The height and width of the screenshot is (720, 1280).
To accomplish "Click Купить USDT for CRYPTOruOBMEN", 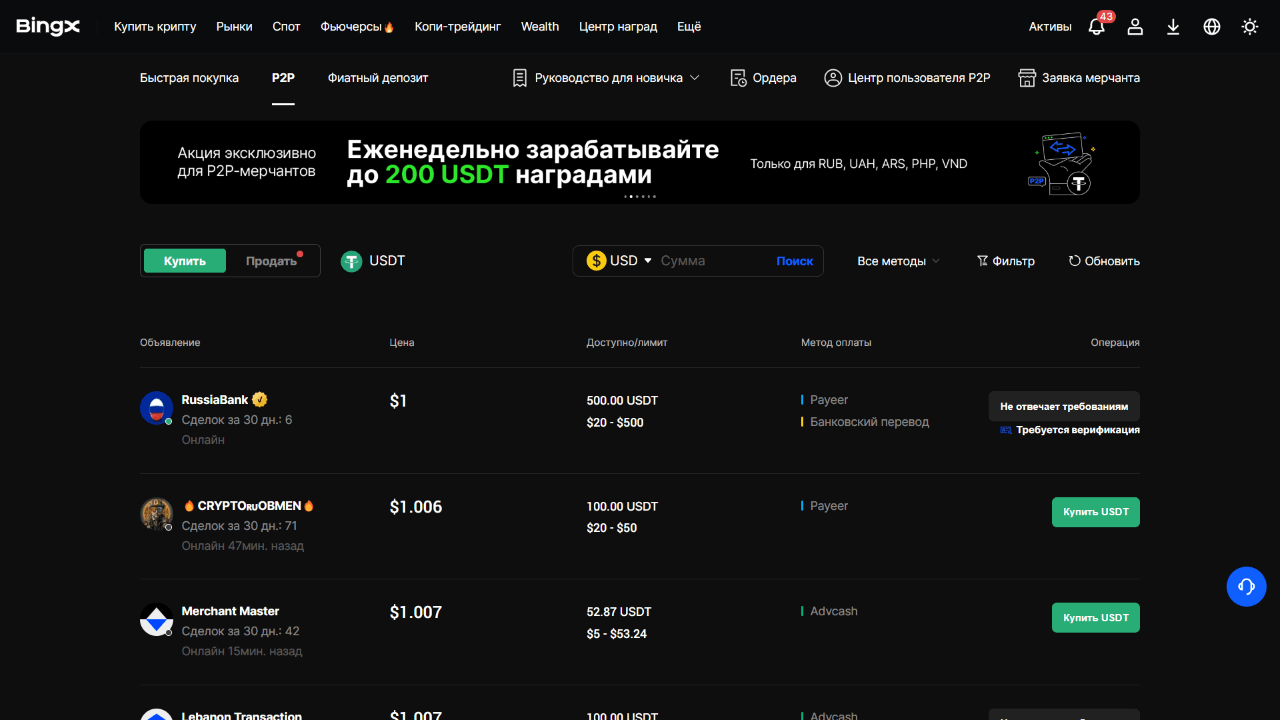I will coord(1095,512).
